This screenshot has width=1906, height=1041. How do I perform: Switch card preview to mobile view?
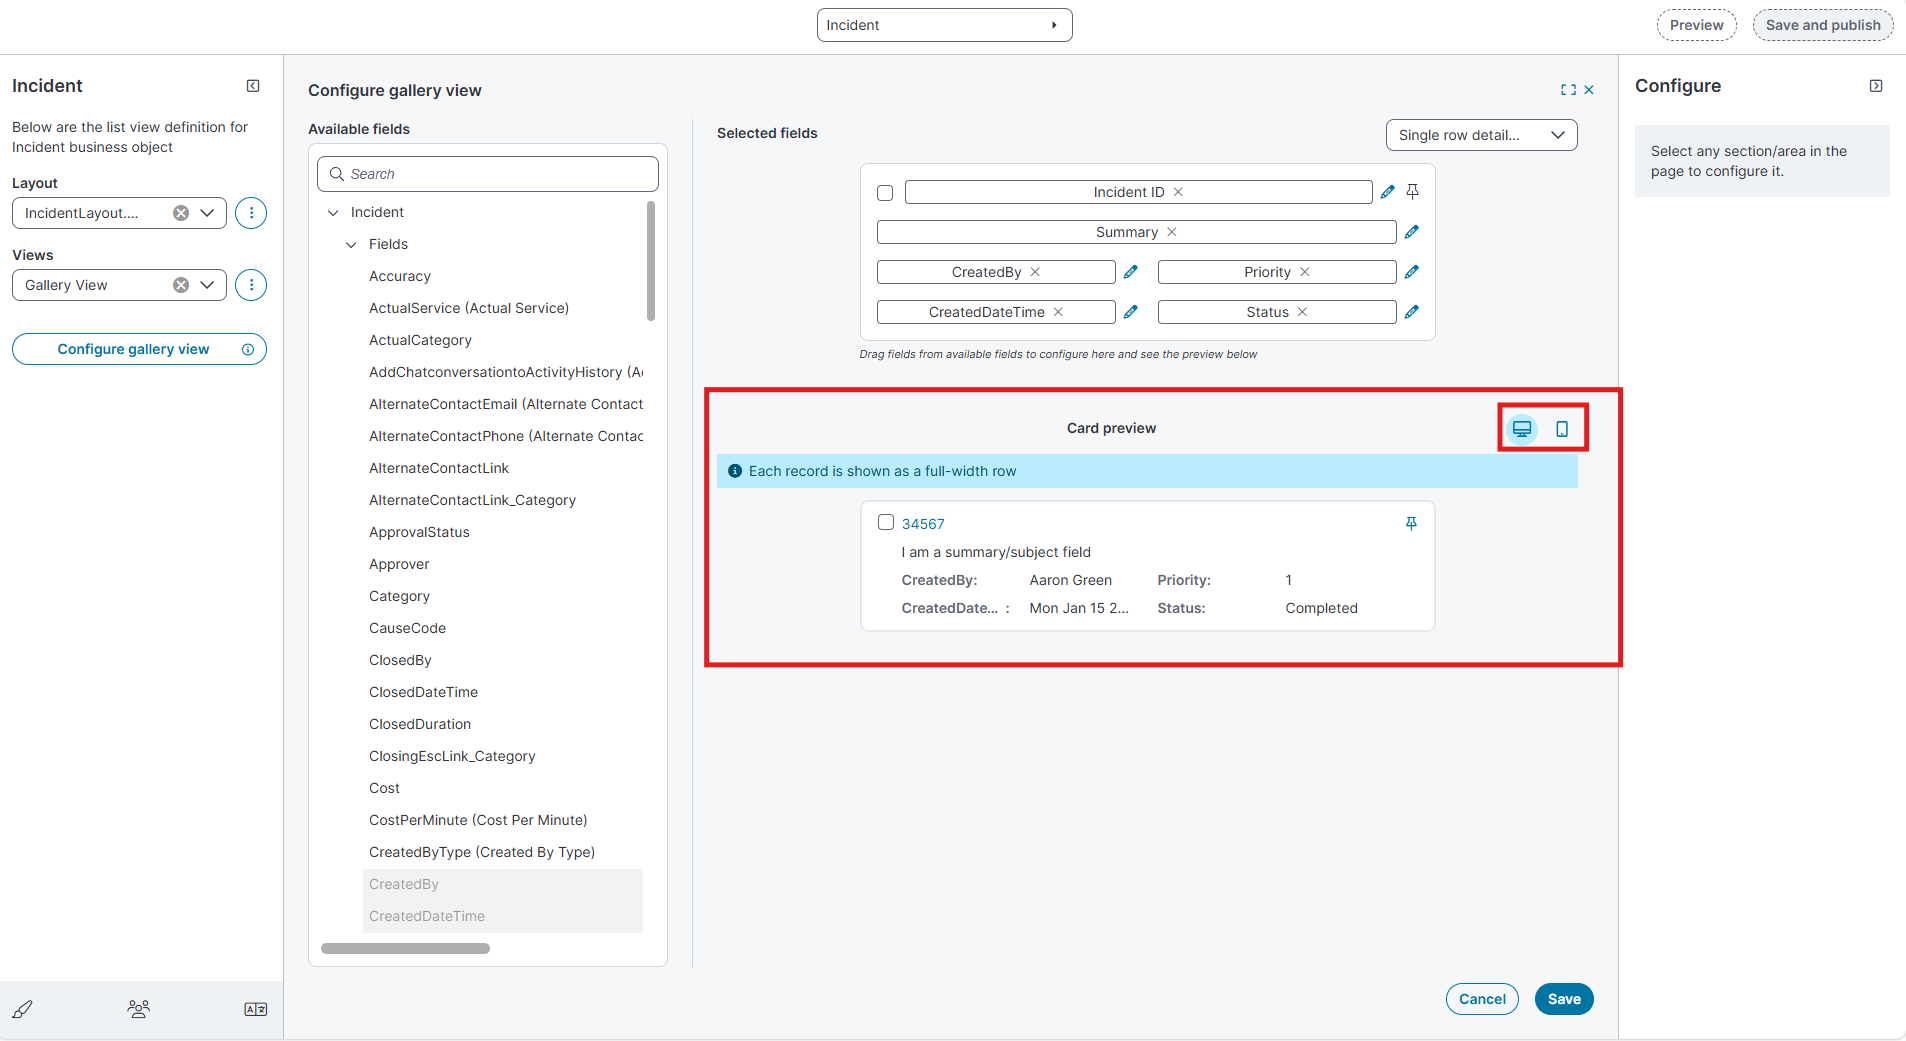click(x=1561, y=429)
